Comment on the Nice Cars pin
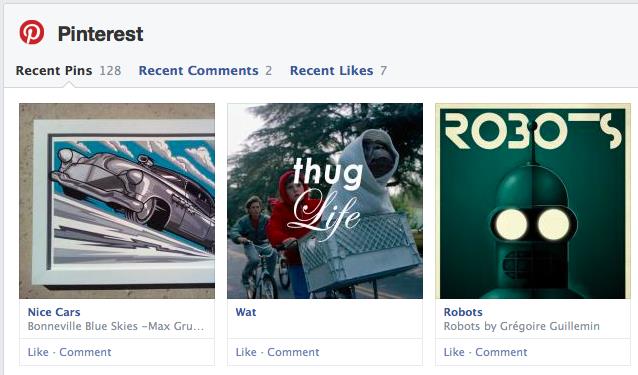This screenshot has width=638, height=375. coord(85,352)
